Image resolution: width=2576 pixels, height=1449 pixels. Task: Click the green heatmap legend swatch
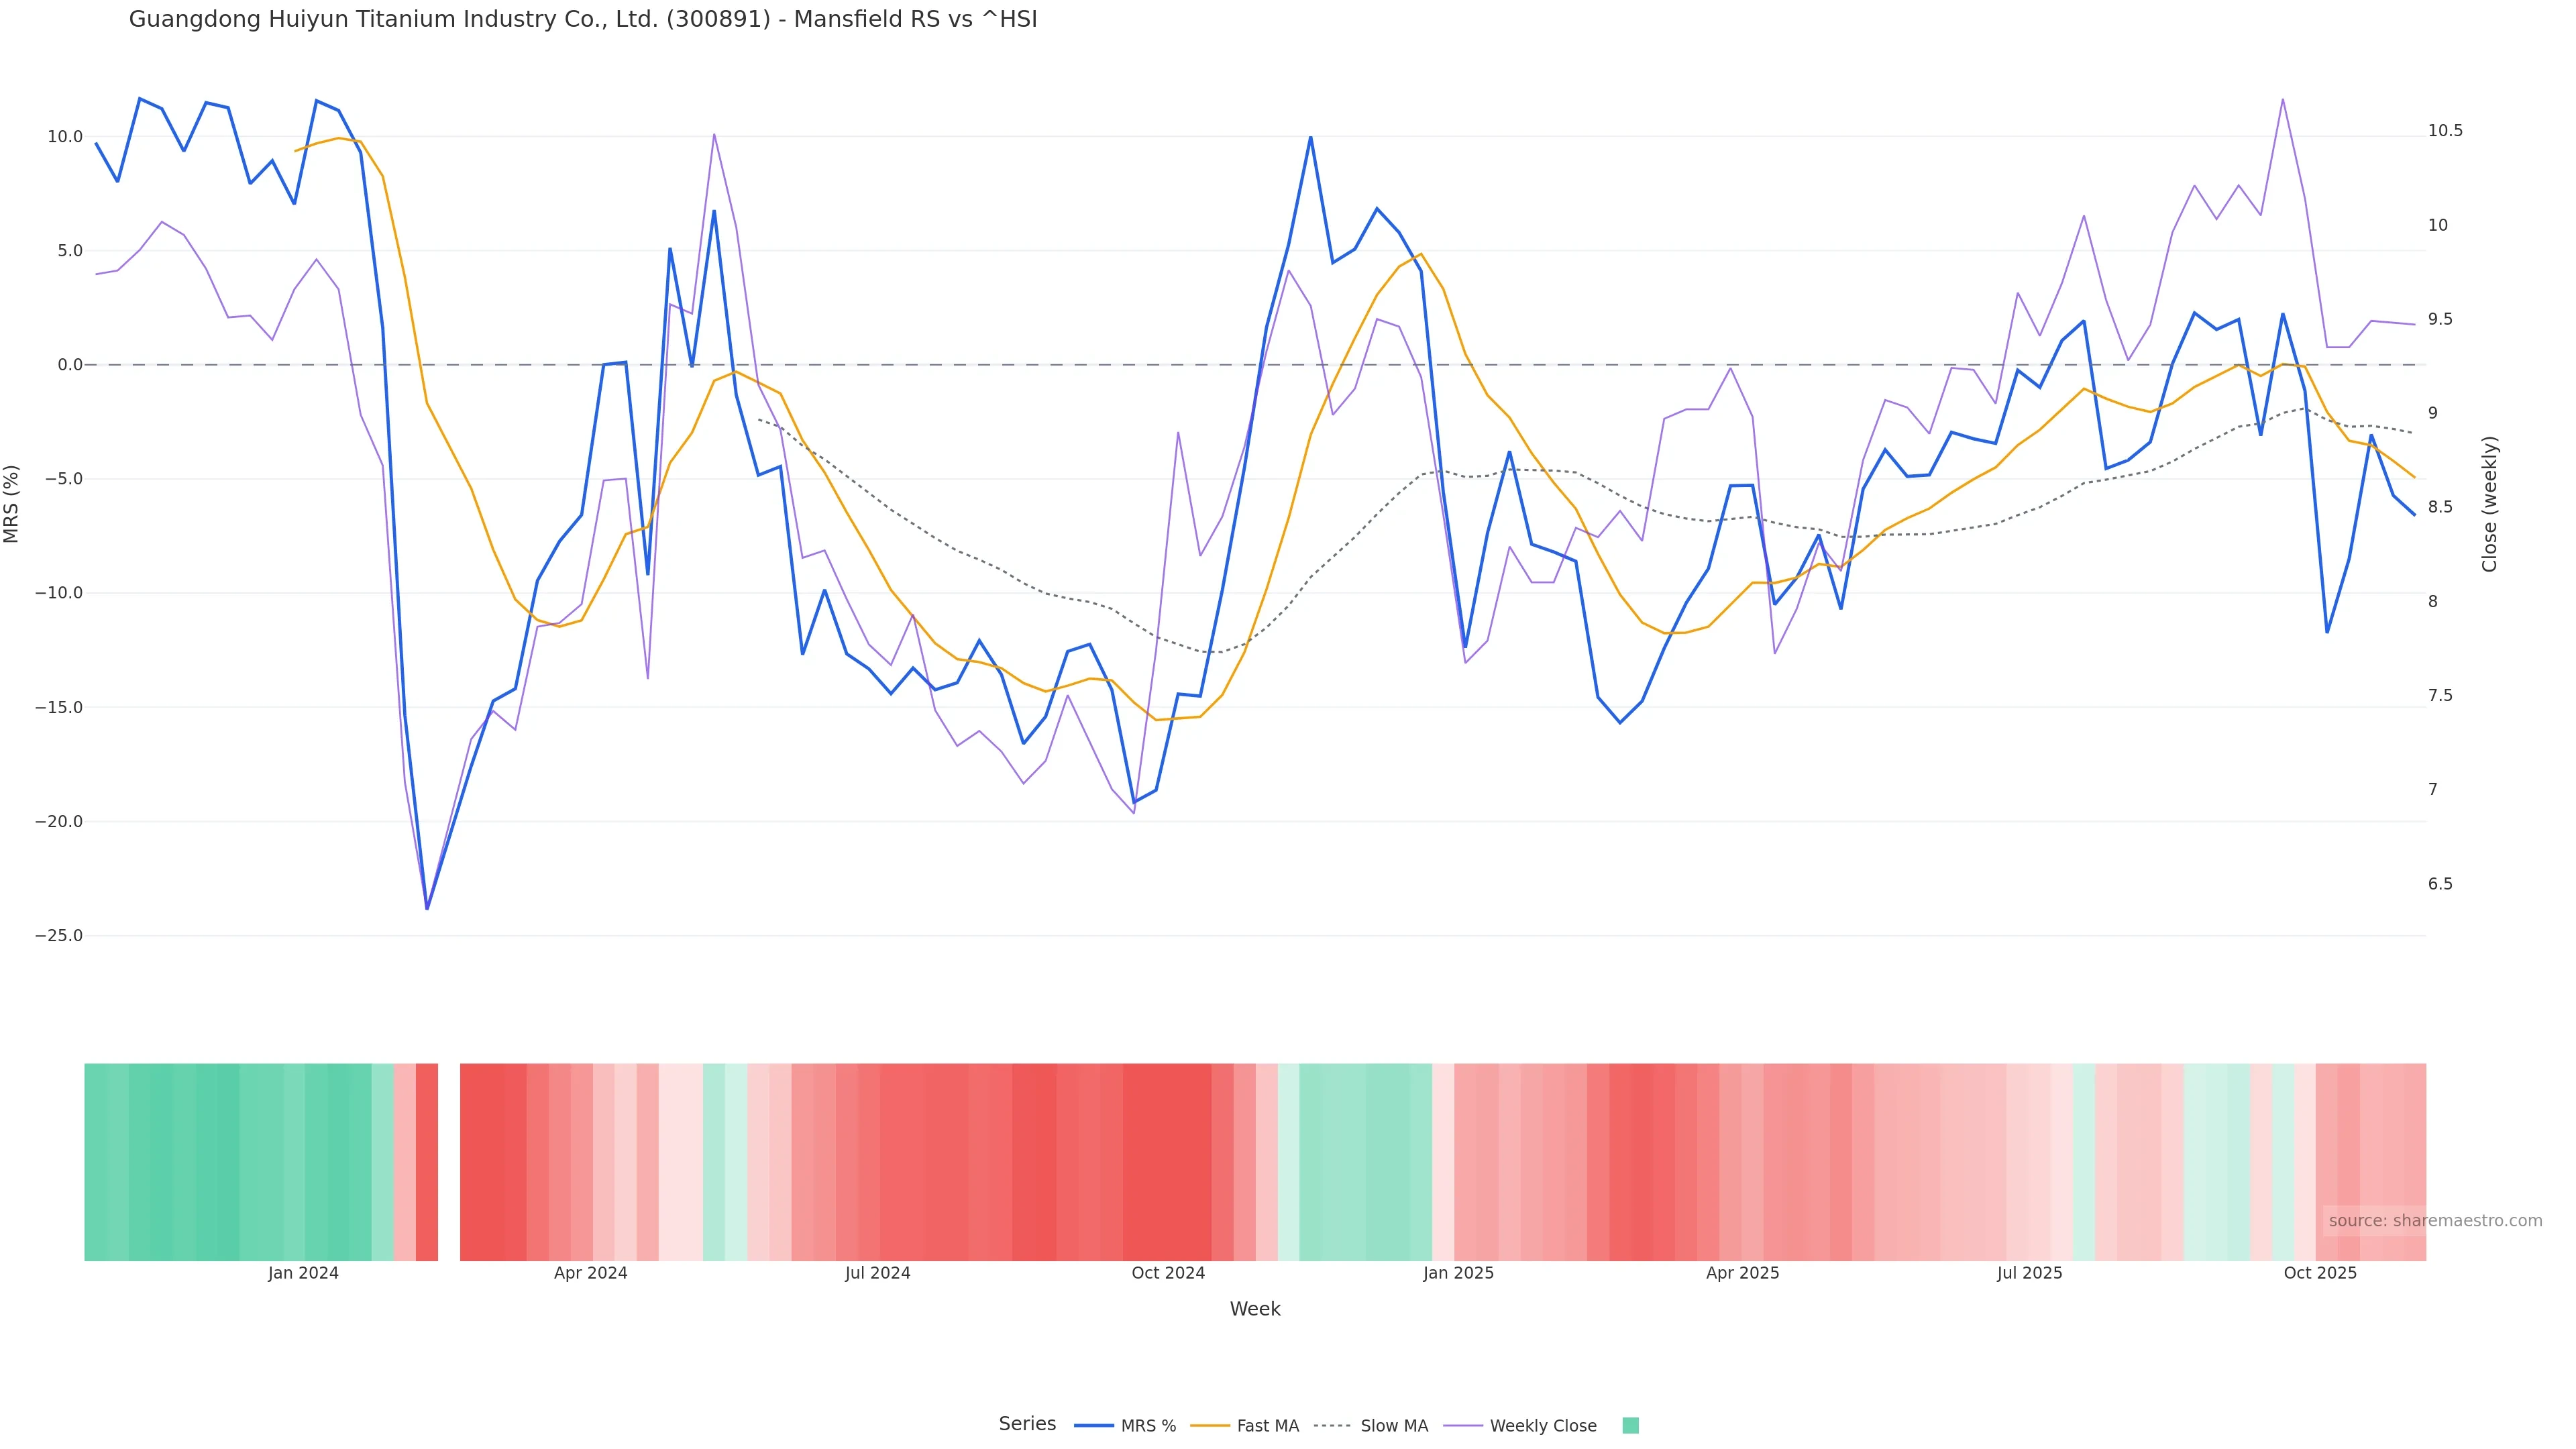[1630, 1426]
